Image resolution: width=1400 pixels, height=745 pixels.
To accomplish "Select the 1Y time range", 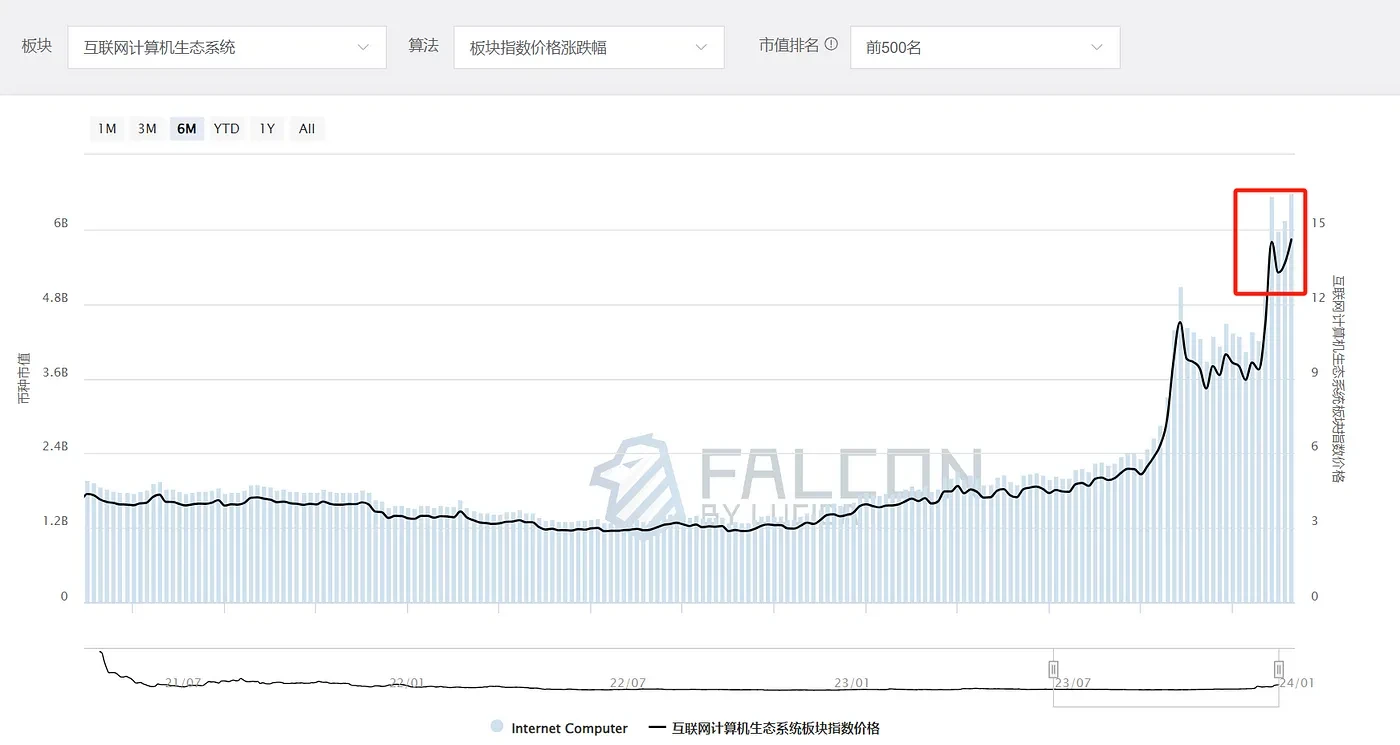I will [267, 128].
